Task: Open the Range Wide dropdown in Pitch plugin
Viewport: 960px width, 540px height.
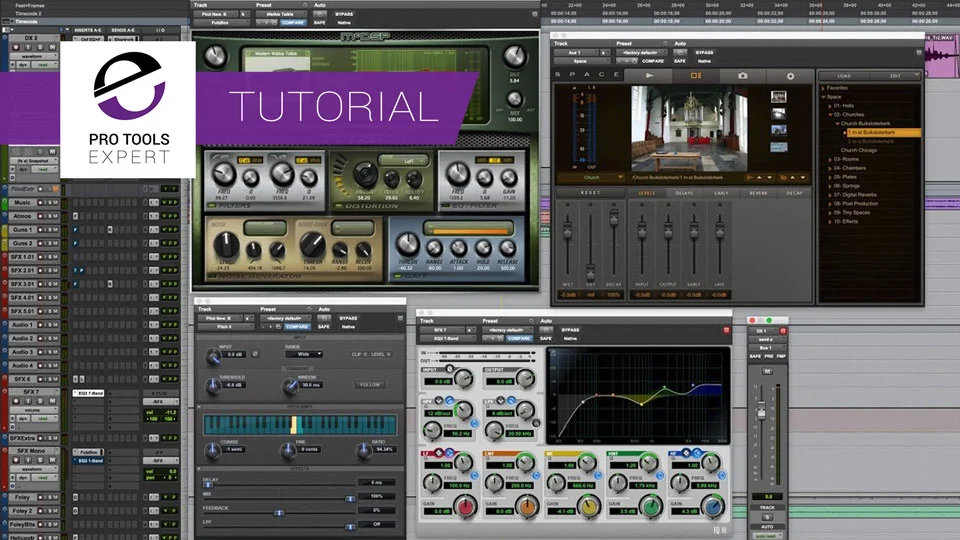Action: 304,354
